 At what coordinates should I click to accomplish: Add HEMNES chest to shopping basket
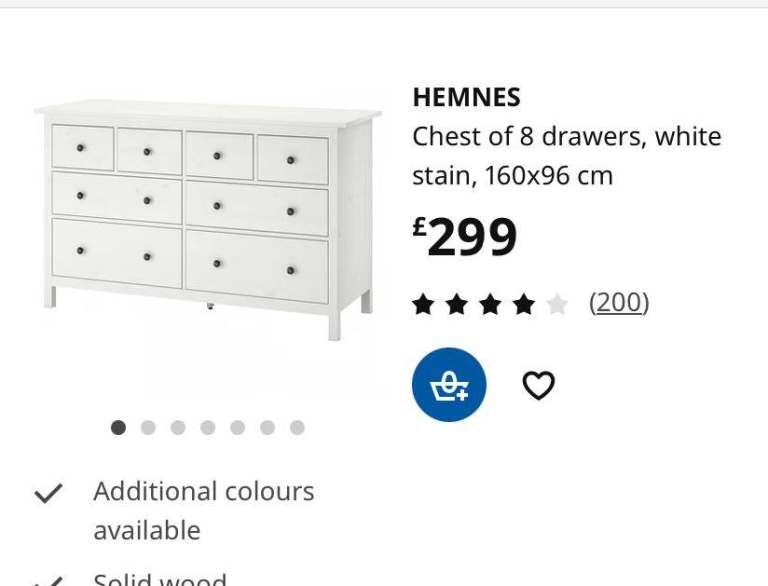[449, 385]
